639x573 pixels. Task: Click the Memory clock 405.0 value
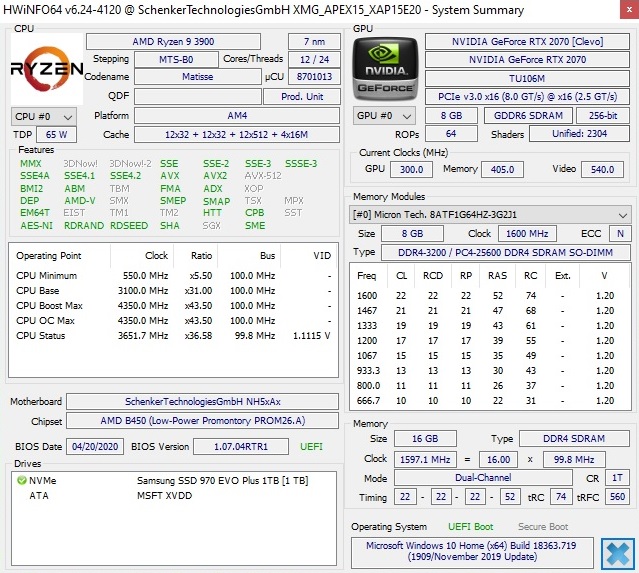pos(502,170)
